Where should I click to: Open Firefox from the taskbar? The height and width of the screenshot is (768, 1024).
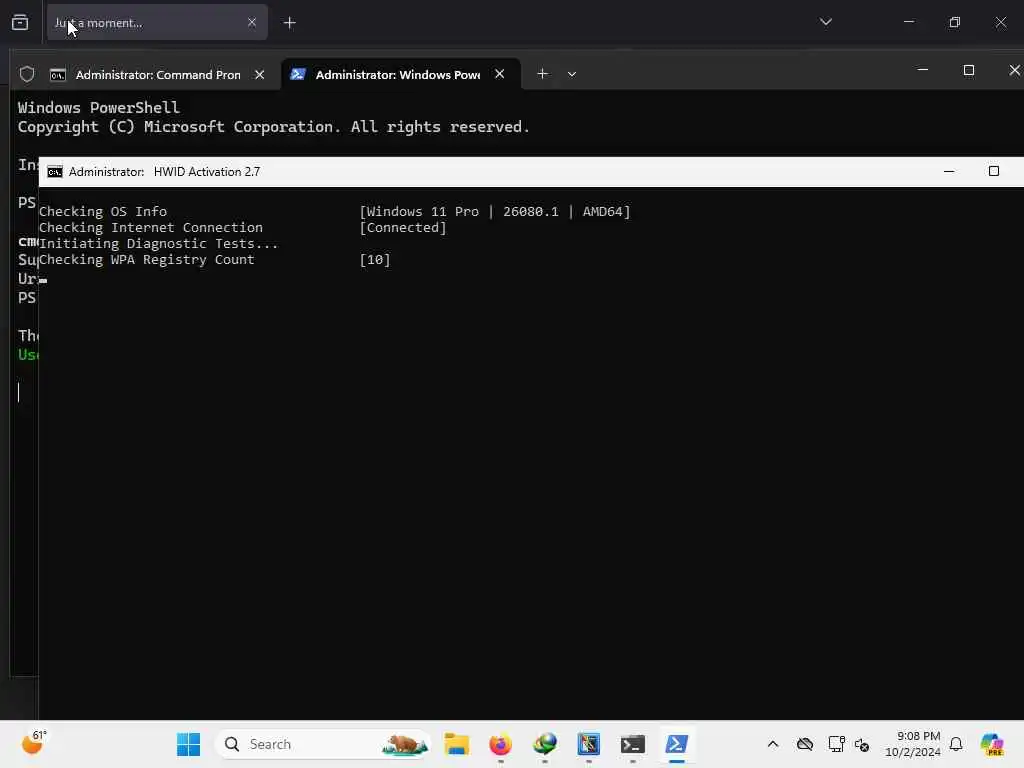(x=500, y=744)
